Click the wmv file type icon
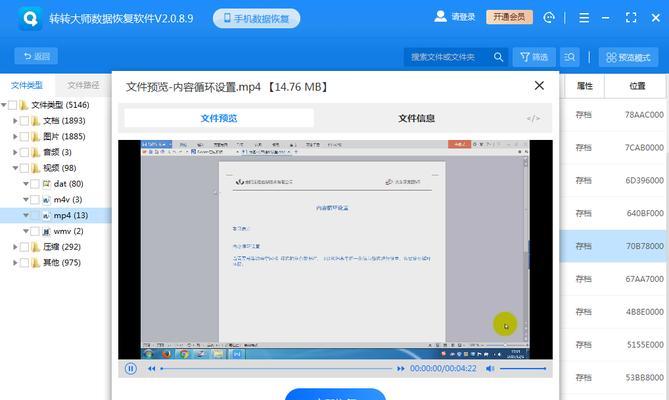The width and height of the screenshot is (669, 400). click(x=47, y=231)
